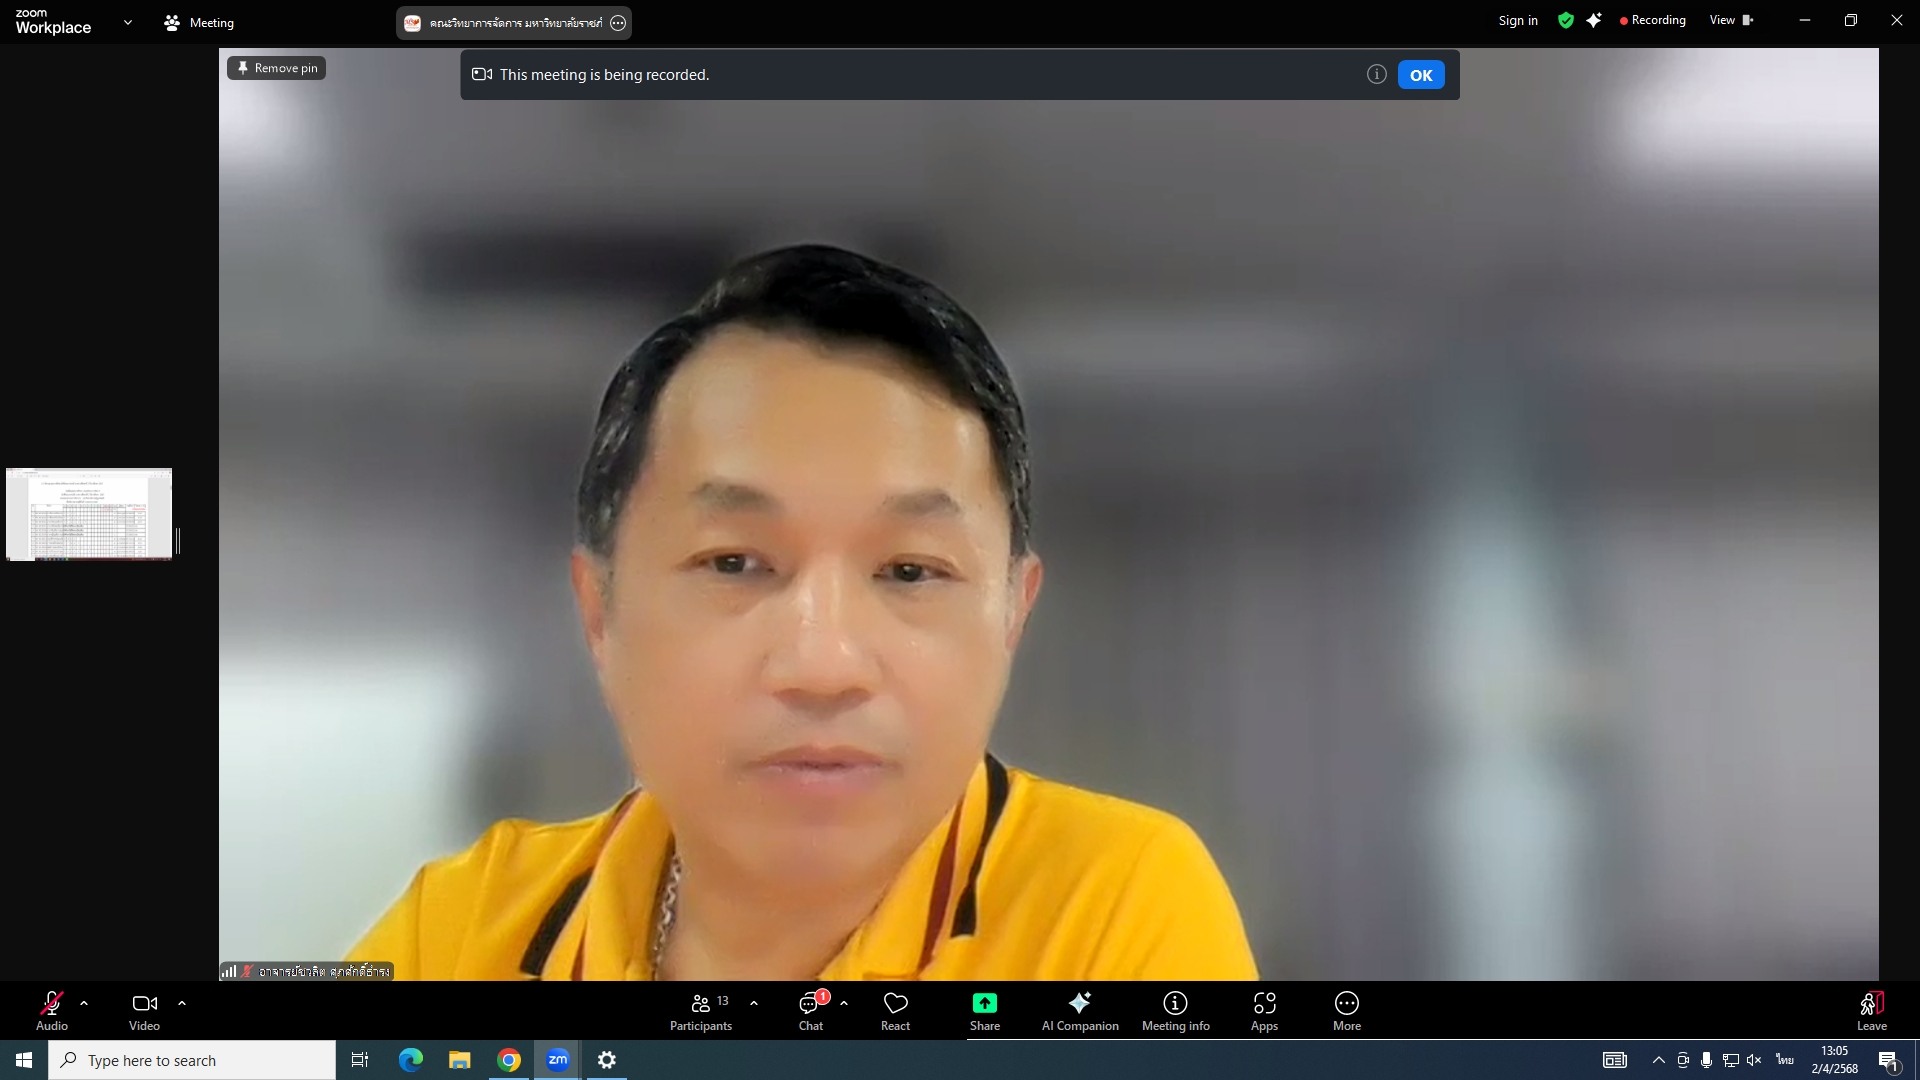The width and height of the screenshot is (1920, 1080).
Task: Expand video settings arrow
Action: [182, 1002]
